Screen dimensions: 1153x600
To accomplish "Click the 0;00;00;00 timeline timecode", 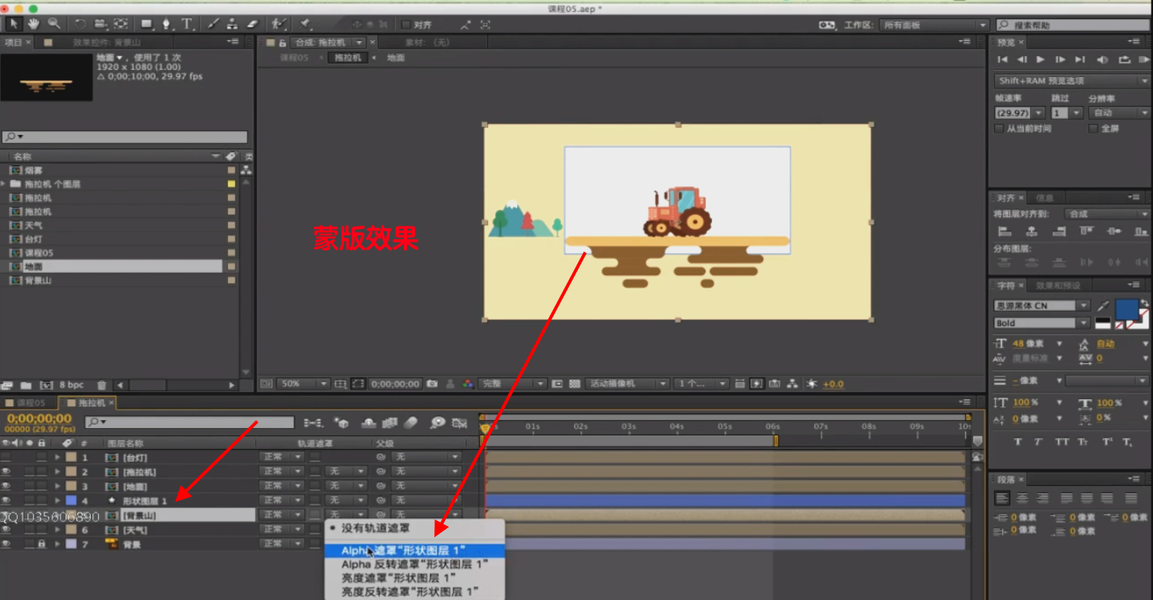I will coord(40,418).
